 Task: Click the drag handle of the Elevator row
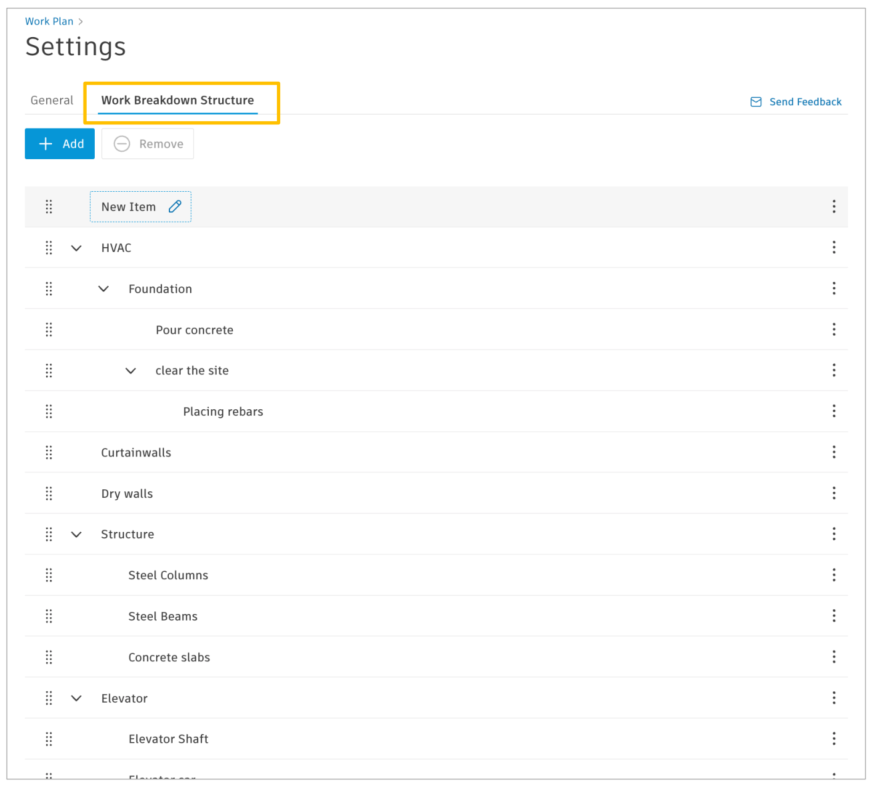coord(49,698)
